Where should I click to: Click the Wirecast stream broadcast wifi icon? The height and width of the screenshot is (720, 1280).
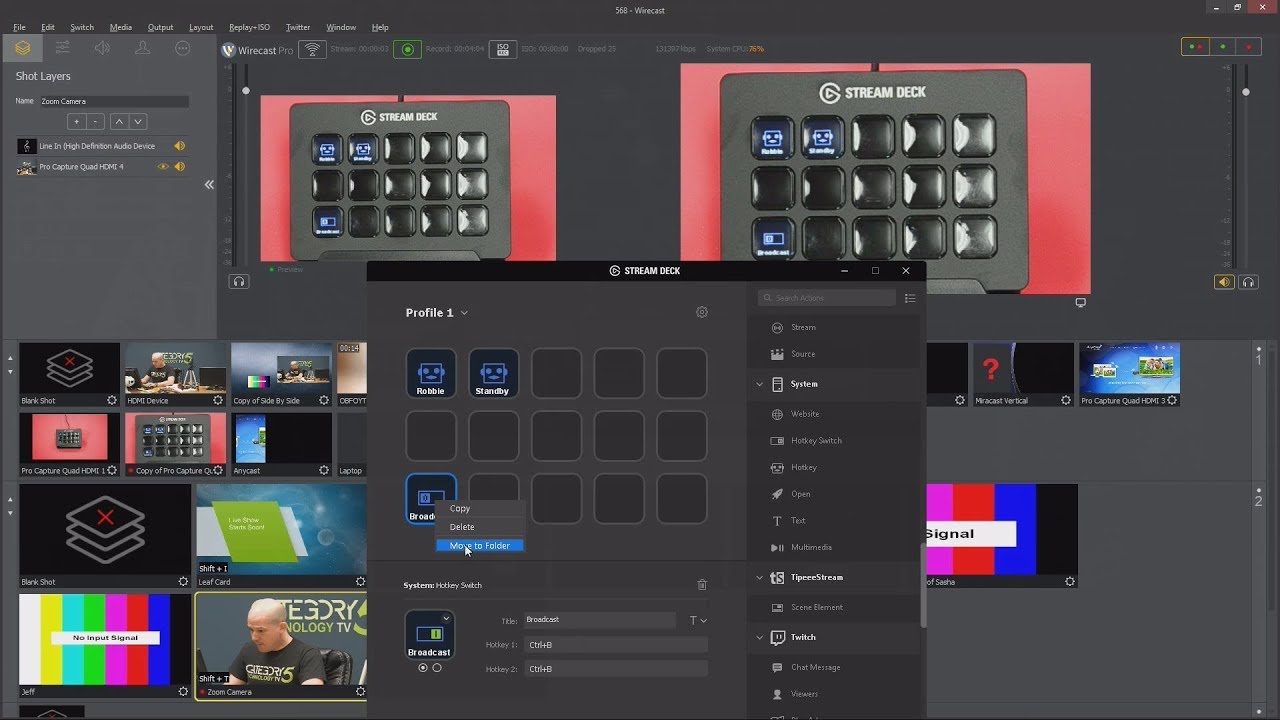pyautogui.click(x=312, y=49)
